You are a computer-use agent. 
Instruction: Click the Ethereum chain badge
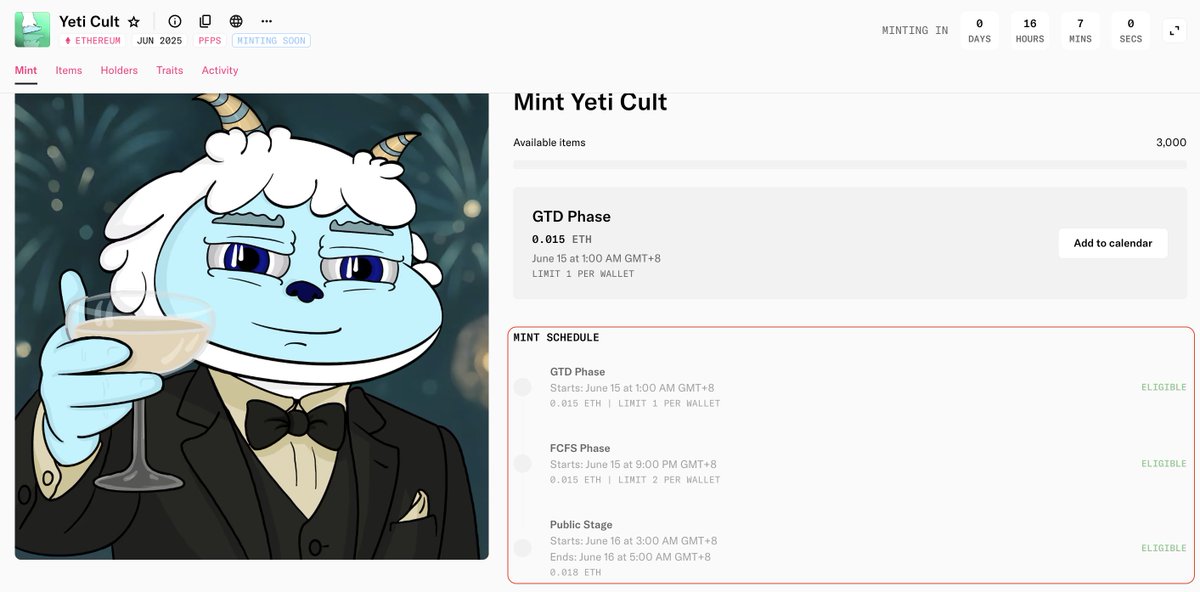(x=93, y=41)
